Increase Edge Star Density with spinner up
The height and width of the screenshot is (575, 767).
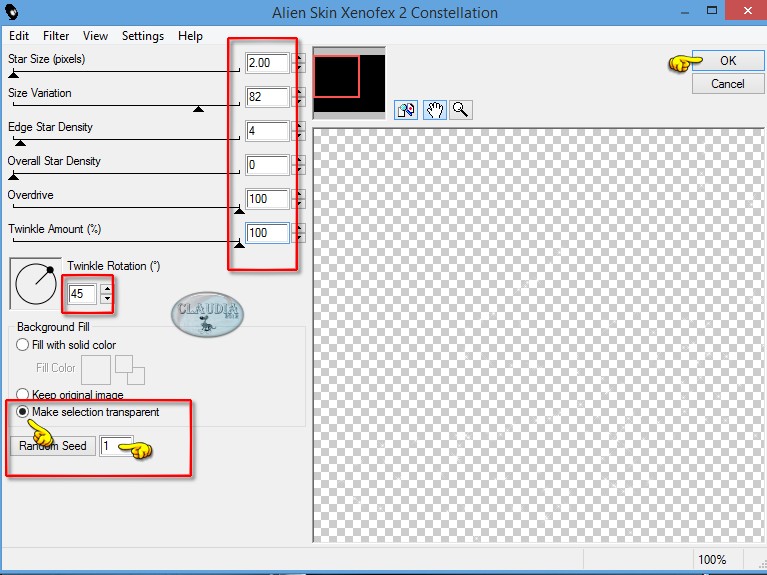pyautogui.click(x=298, y=126)
